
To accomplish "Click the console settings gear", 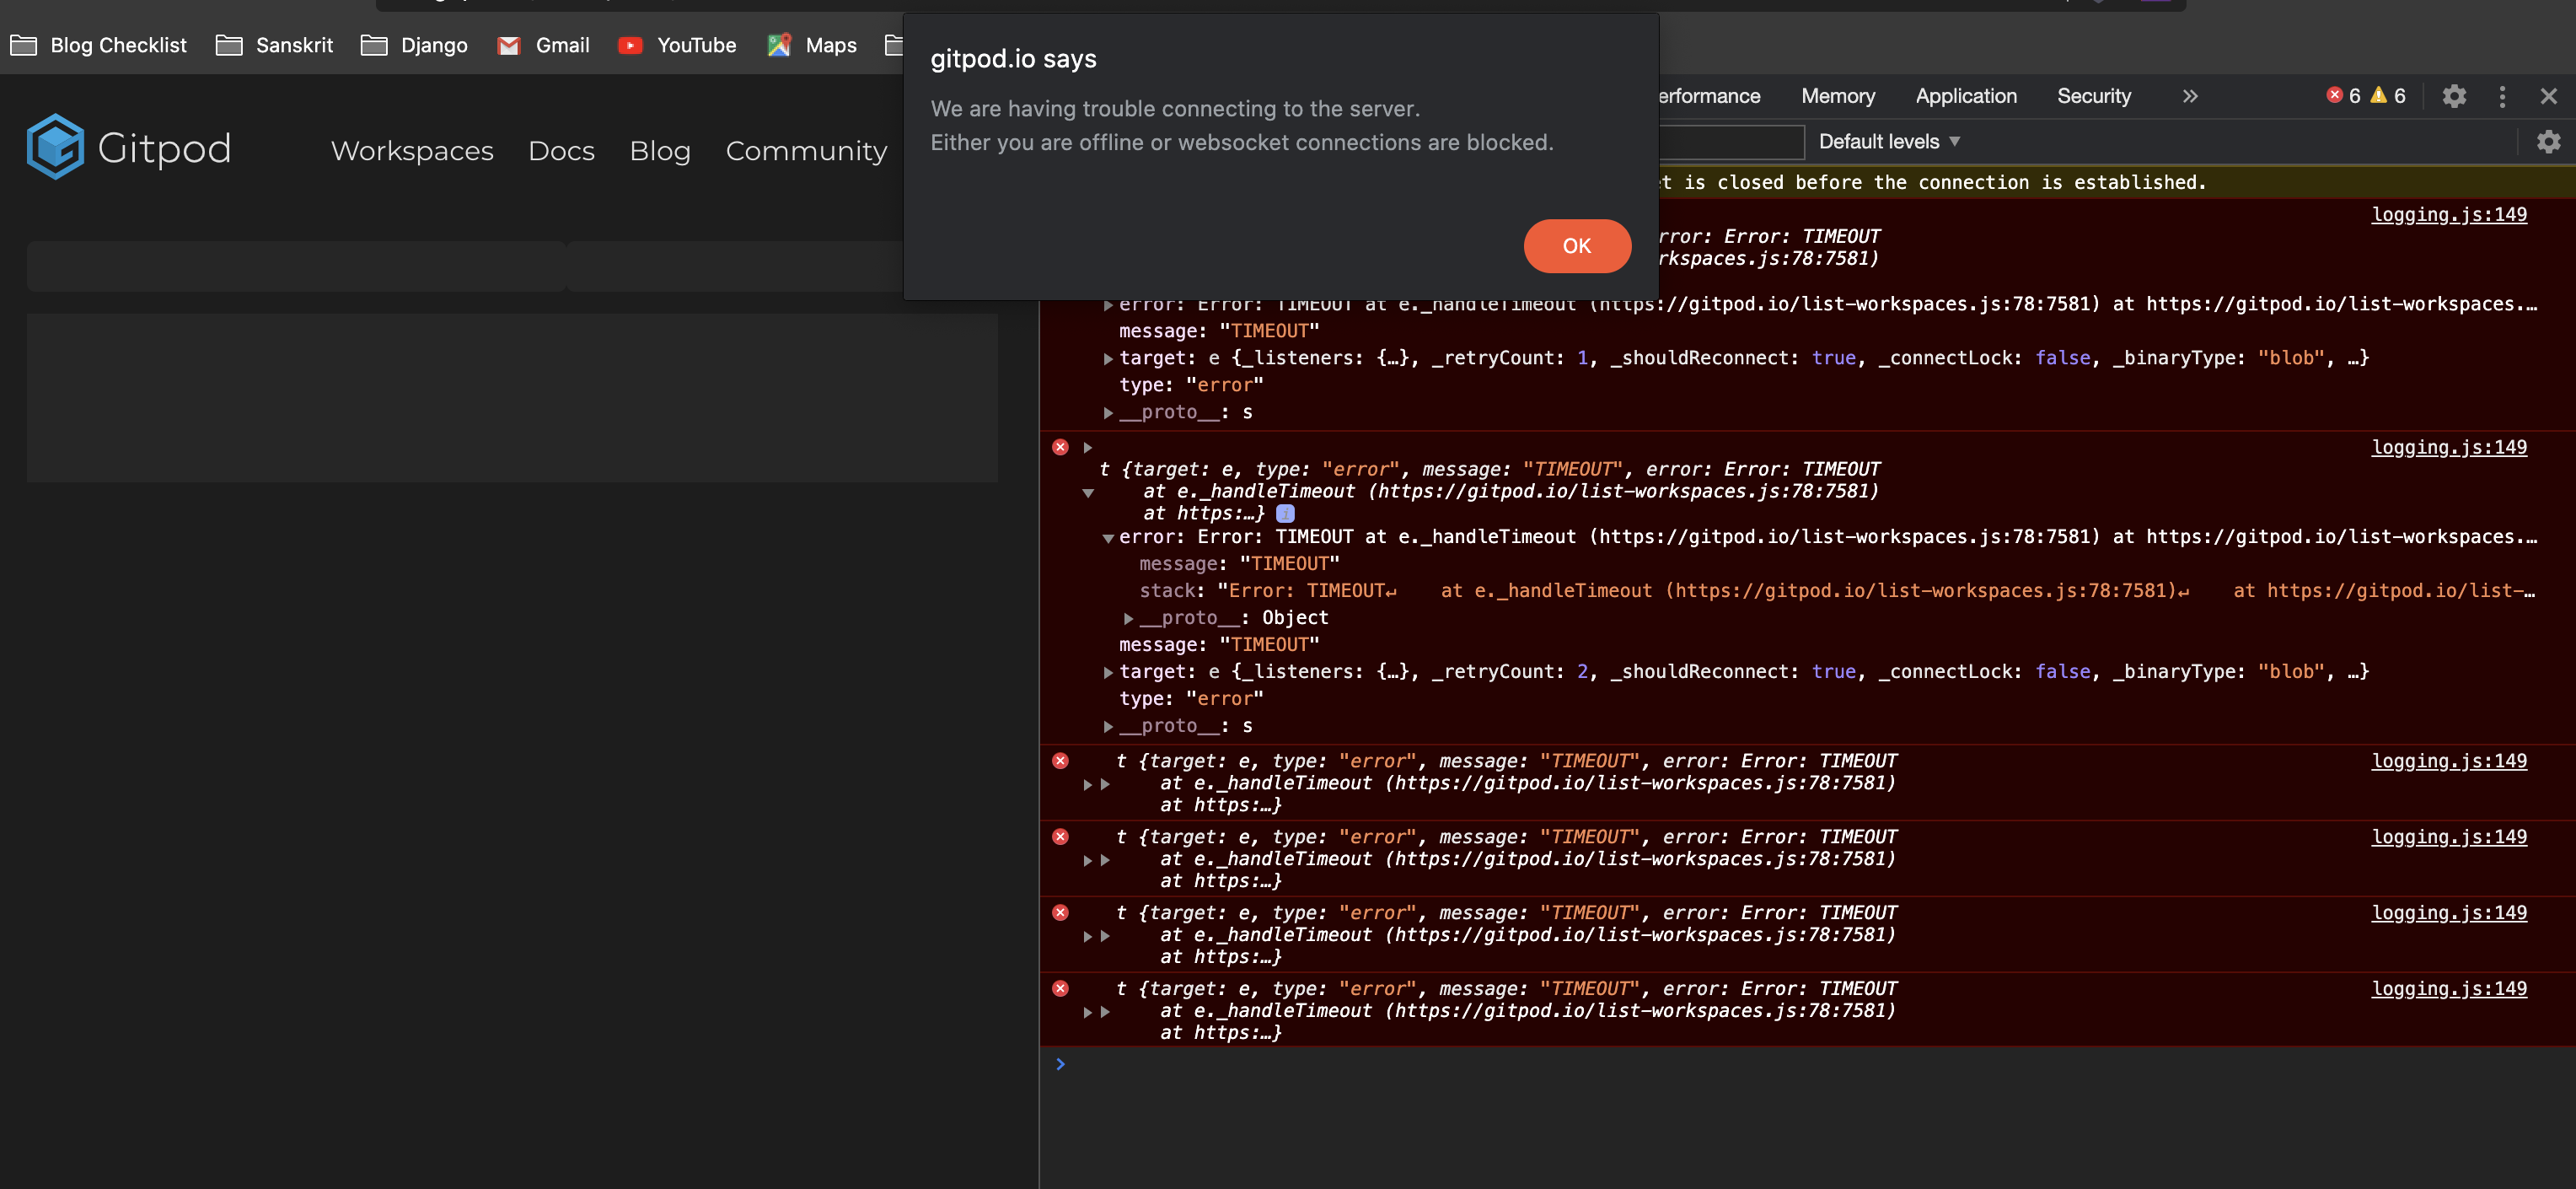I will pos(2549,141).
